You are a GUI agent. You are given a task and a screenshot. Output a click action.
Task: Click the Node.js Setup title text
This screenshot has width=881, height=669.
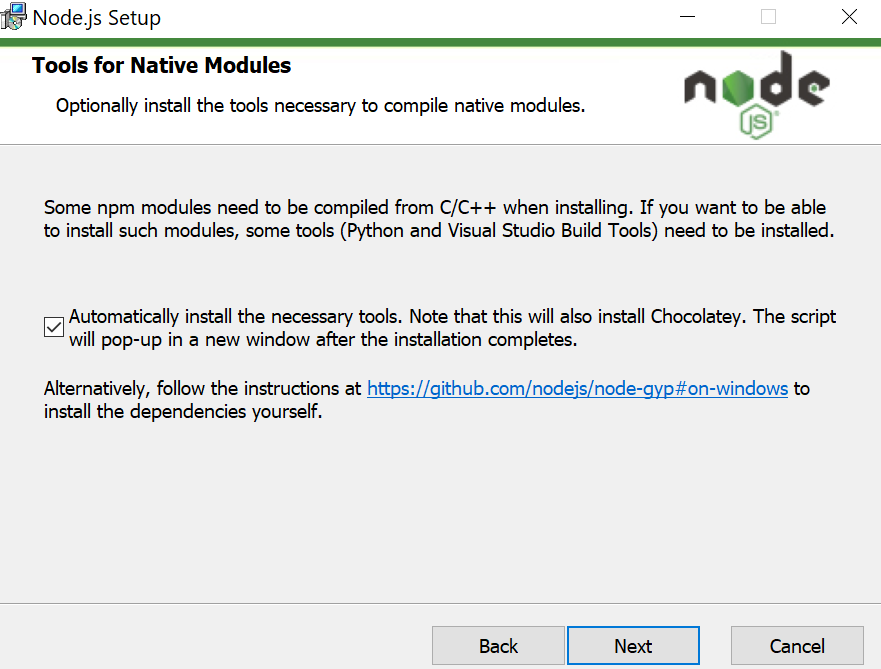[x=96, y=17]
